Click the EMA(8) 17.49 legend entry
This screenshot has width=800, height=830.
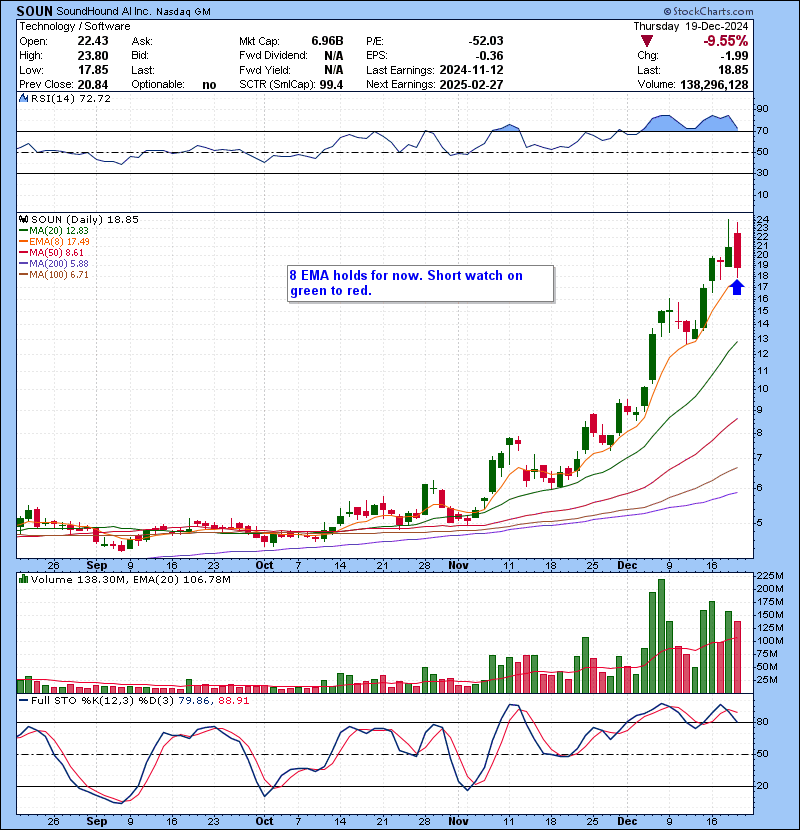coord(59,242)
